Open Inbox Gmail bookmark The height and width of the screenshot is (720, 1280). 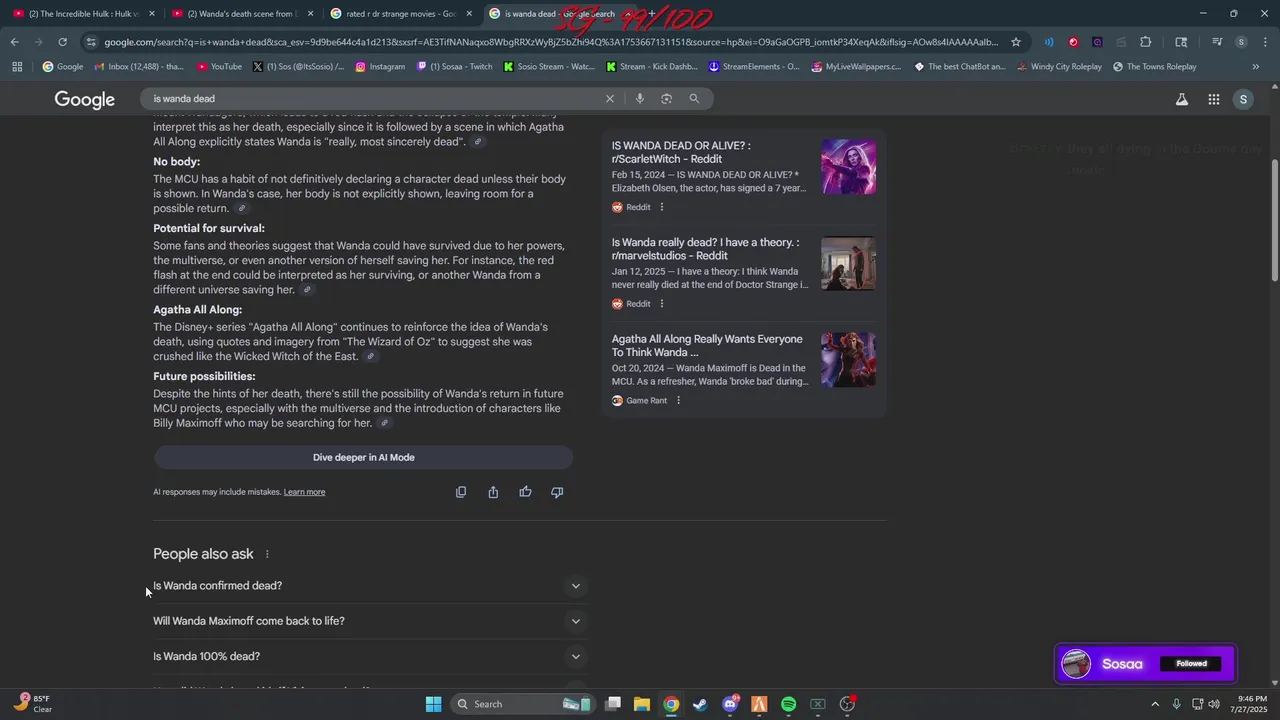click(x=139, y=67)
